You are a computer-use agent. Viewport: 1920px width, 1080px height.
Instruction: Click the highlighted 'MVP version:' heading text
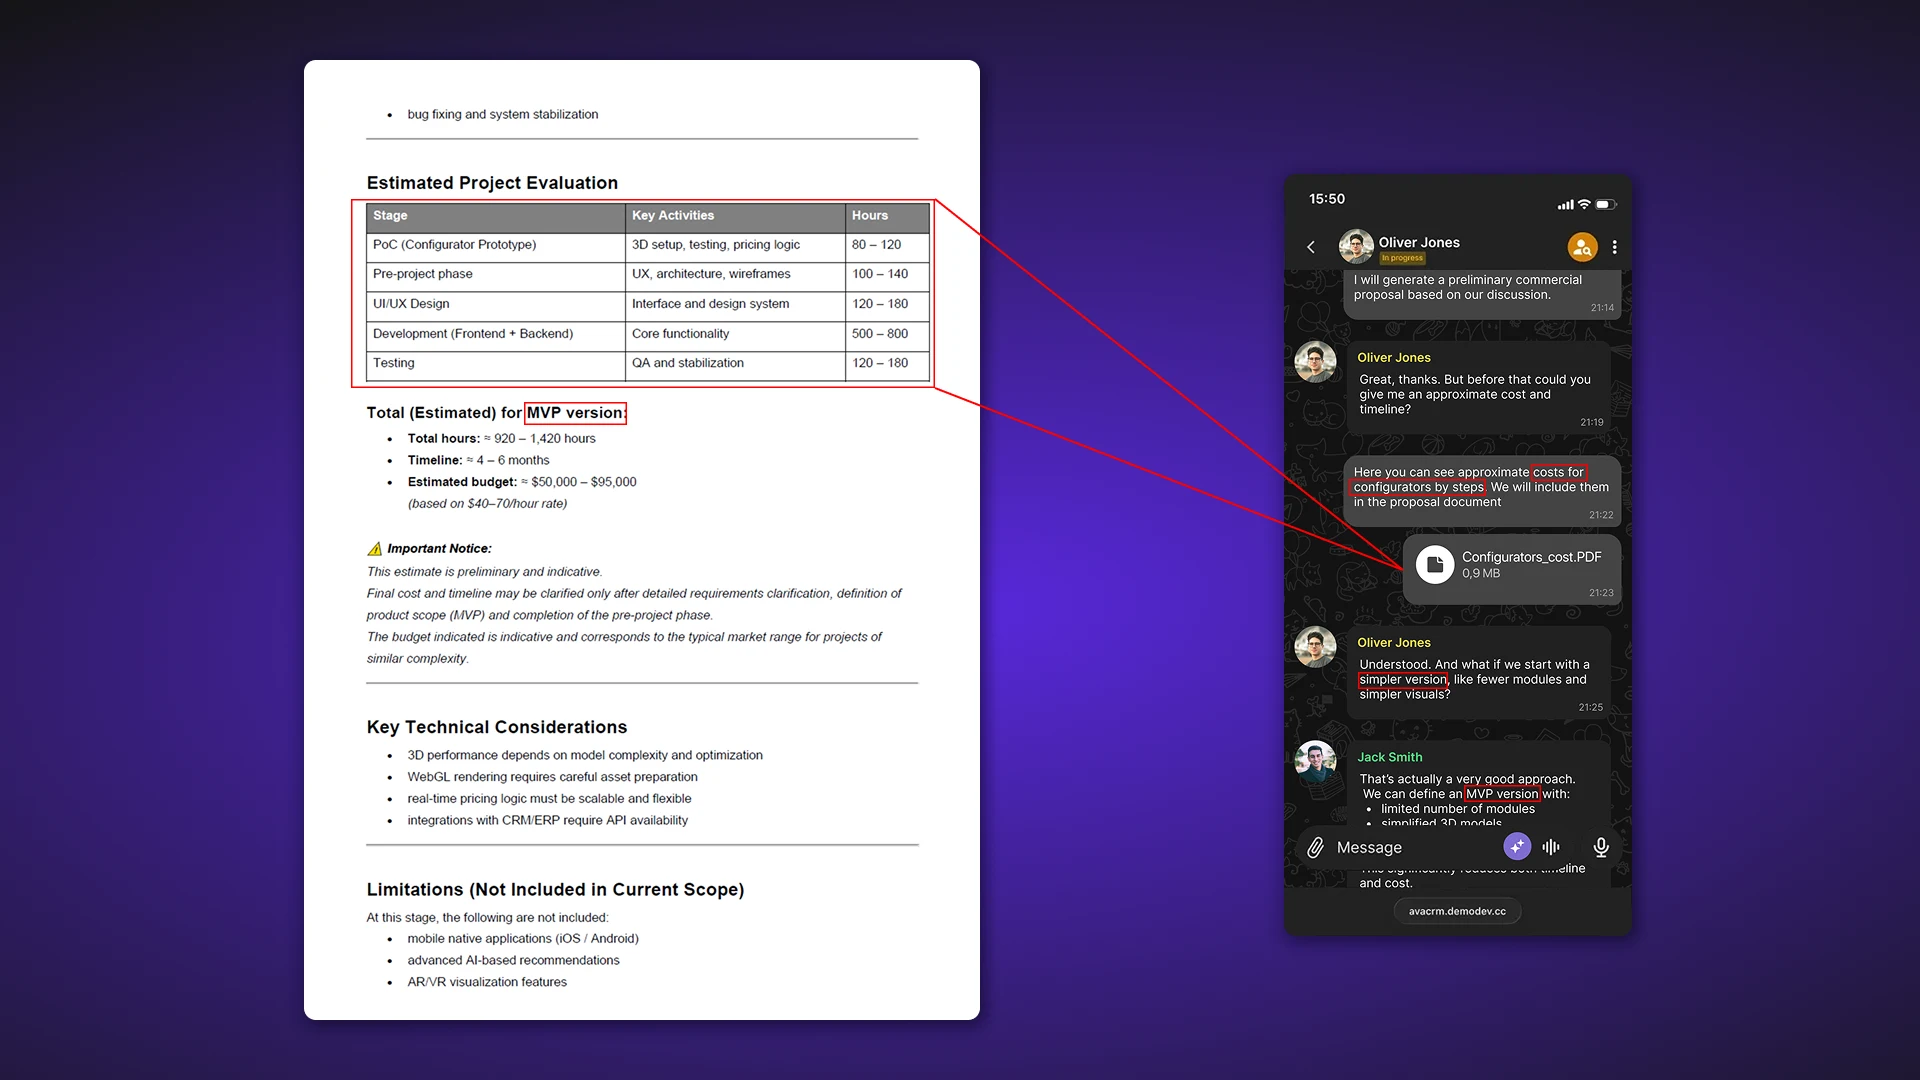pos(576,413)
